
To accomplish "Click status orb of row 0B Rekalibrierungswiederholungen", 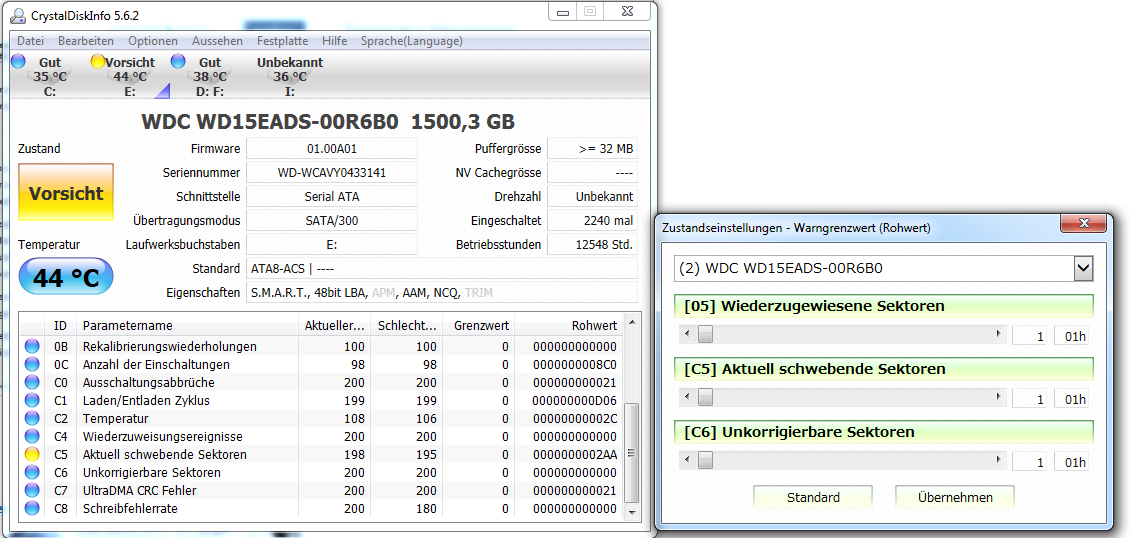I will tap(32, 346).
